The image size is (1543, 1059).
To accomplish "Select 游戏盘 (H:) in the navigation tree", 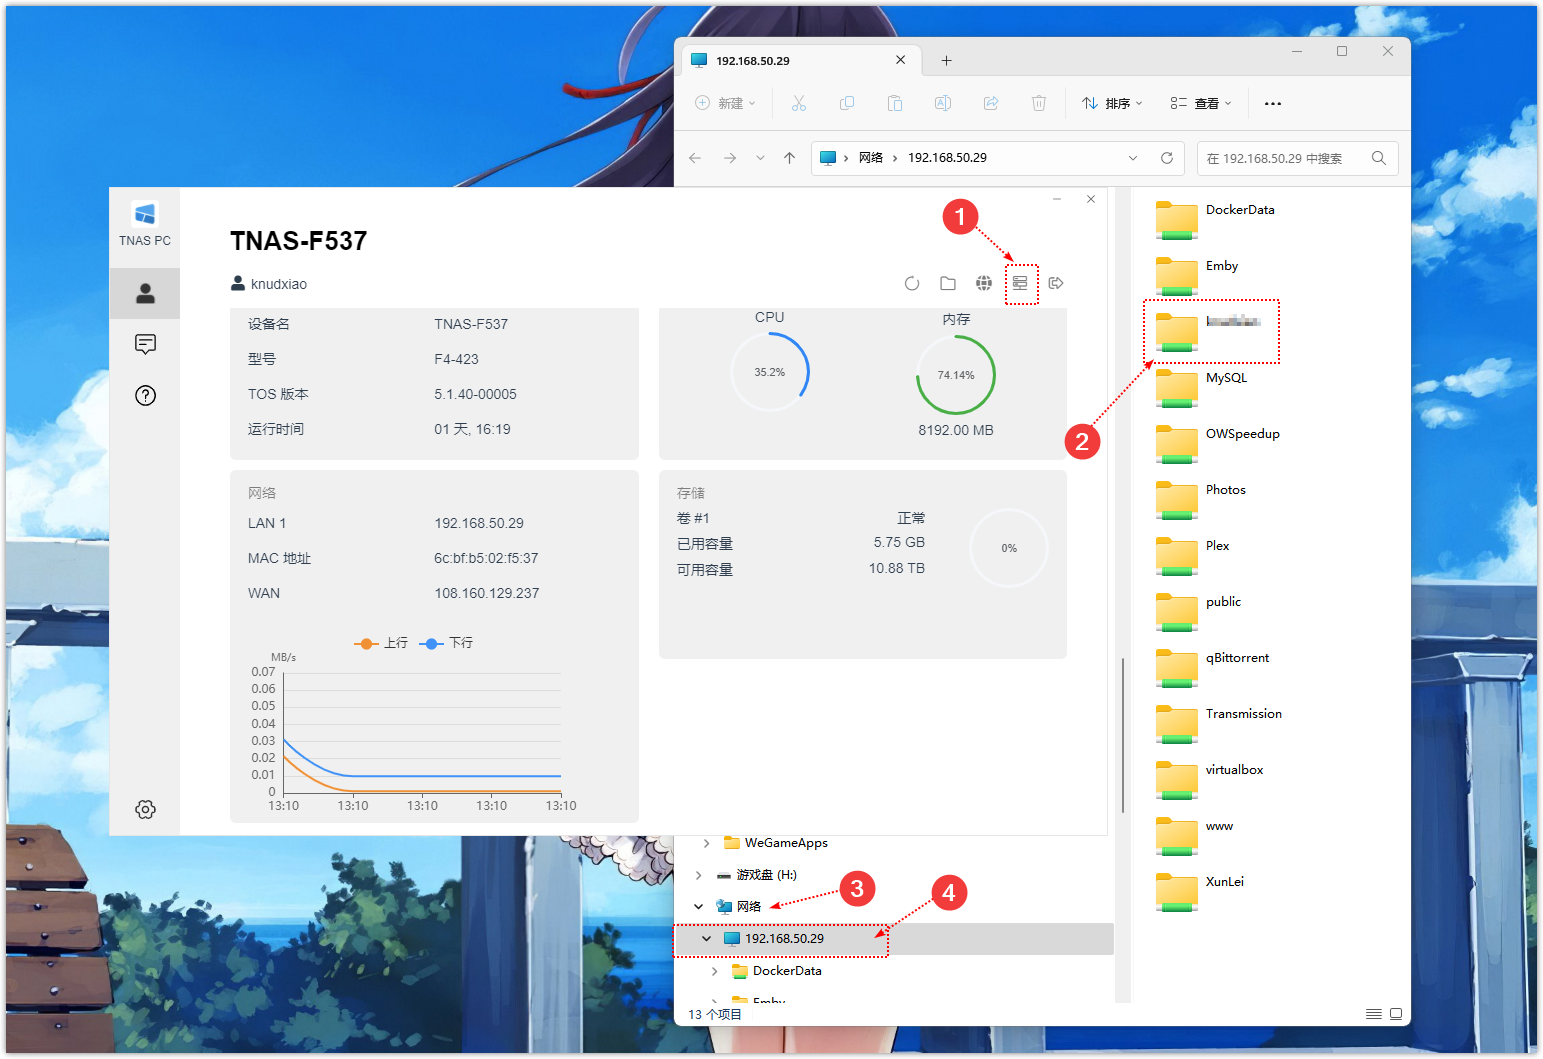I will pos(767,875).
